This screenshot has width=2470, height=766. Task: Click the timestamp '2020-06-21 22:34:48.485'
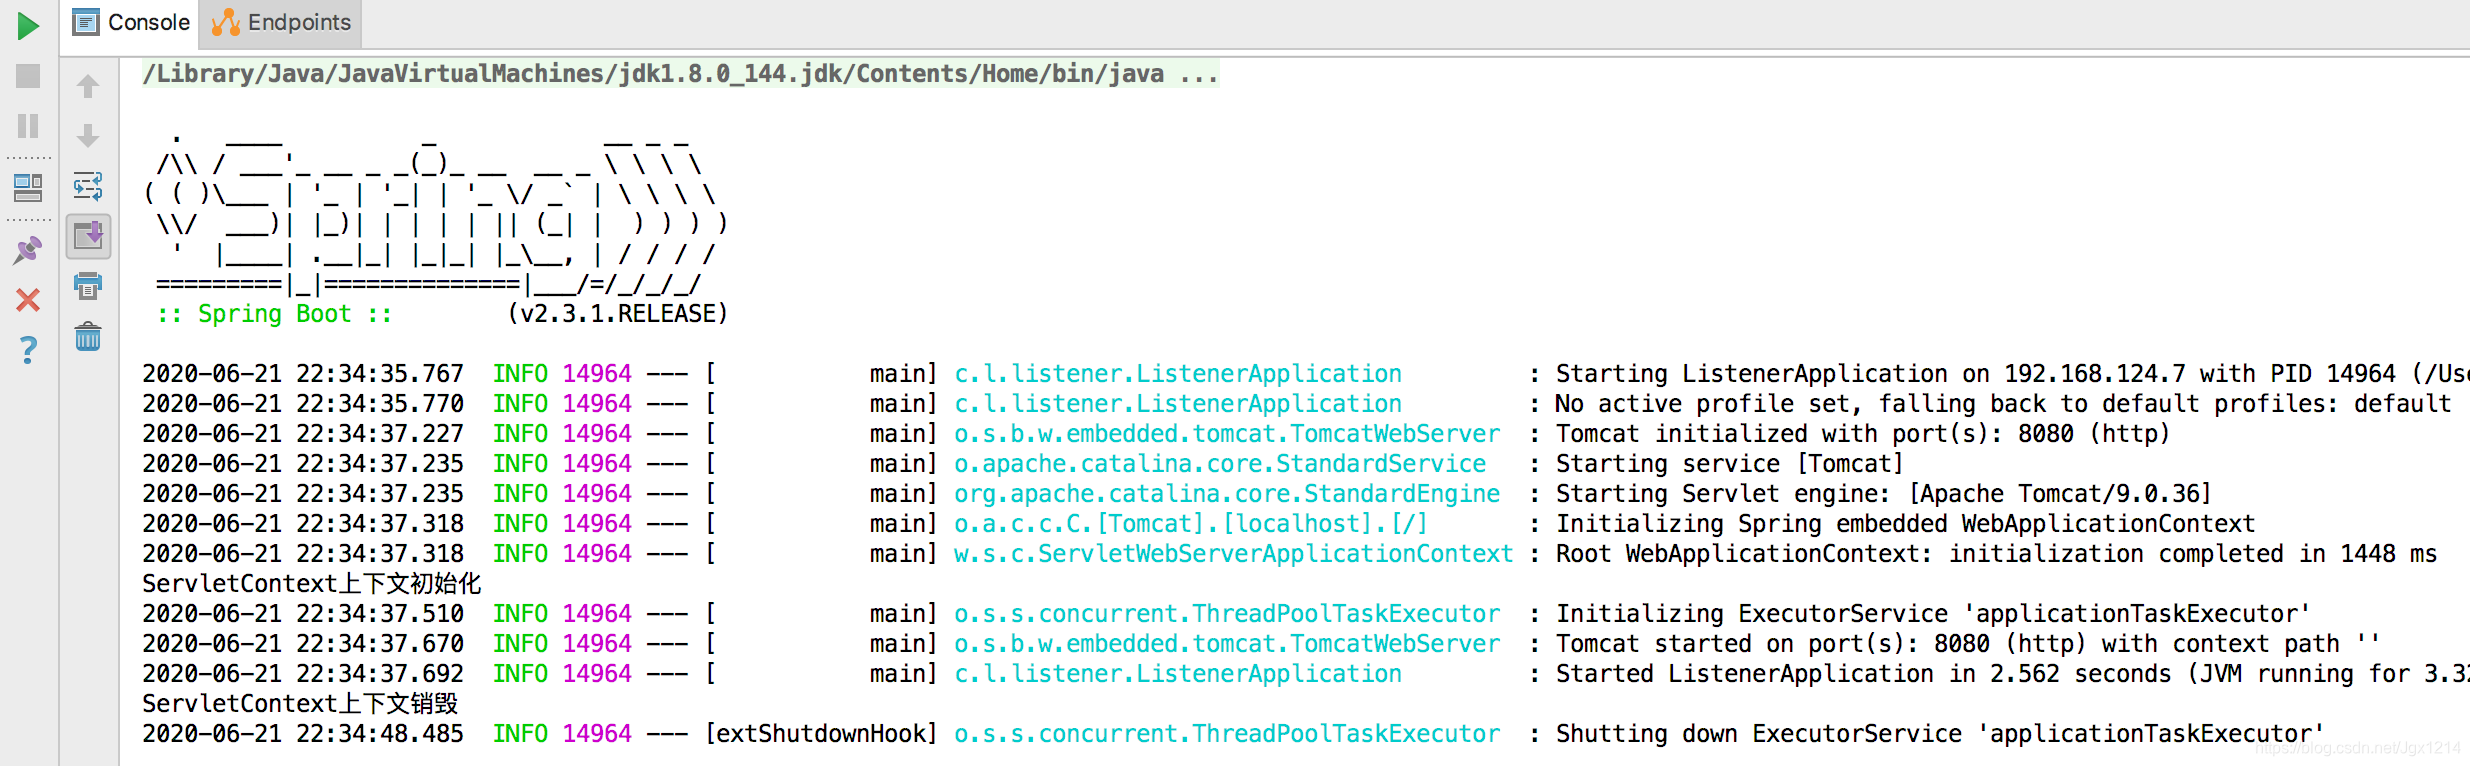click(x=303, y=734)
